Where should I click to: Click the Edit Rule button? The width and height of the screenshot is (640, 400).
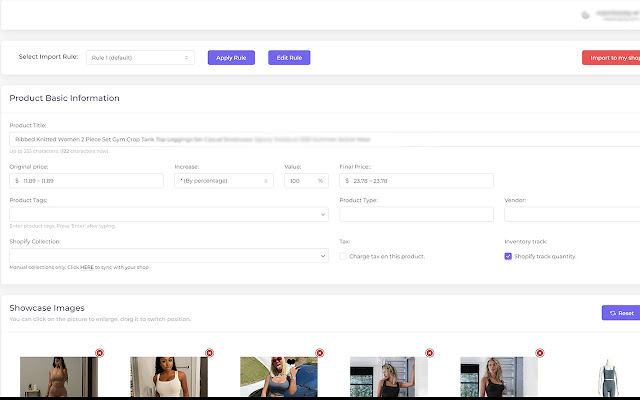click(289, 58)
